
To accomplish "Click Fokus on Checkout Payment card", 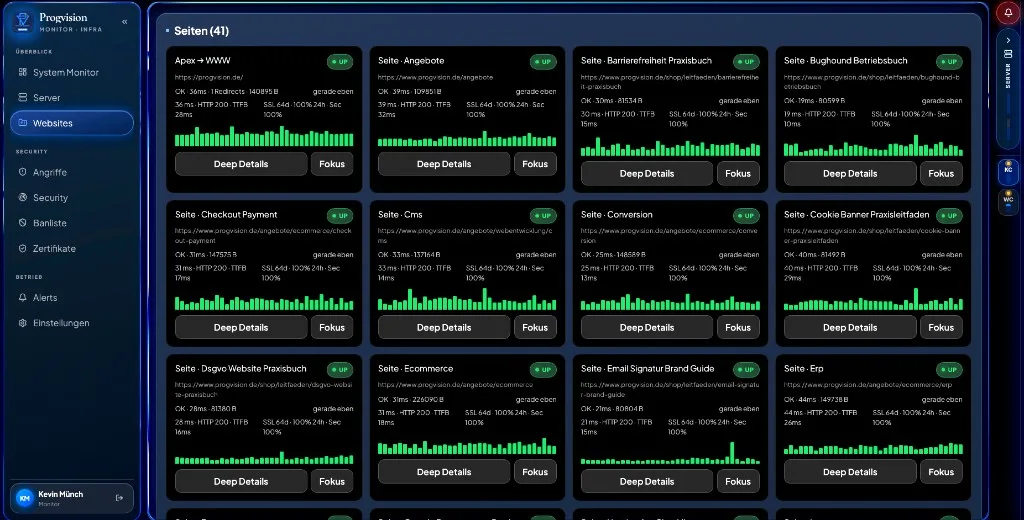I will click(x=332, y=327).
